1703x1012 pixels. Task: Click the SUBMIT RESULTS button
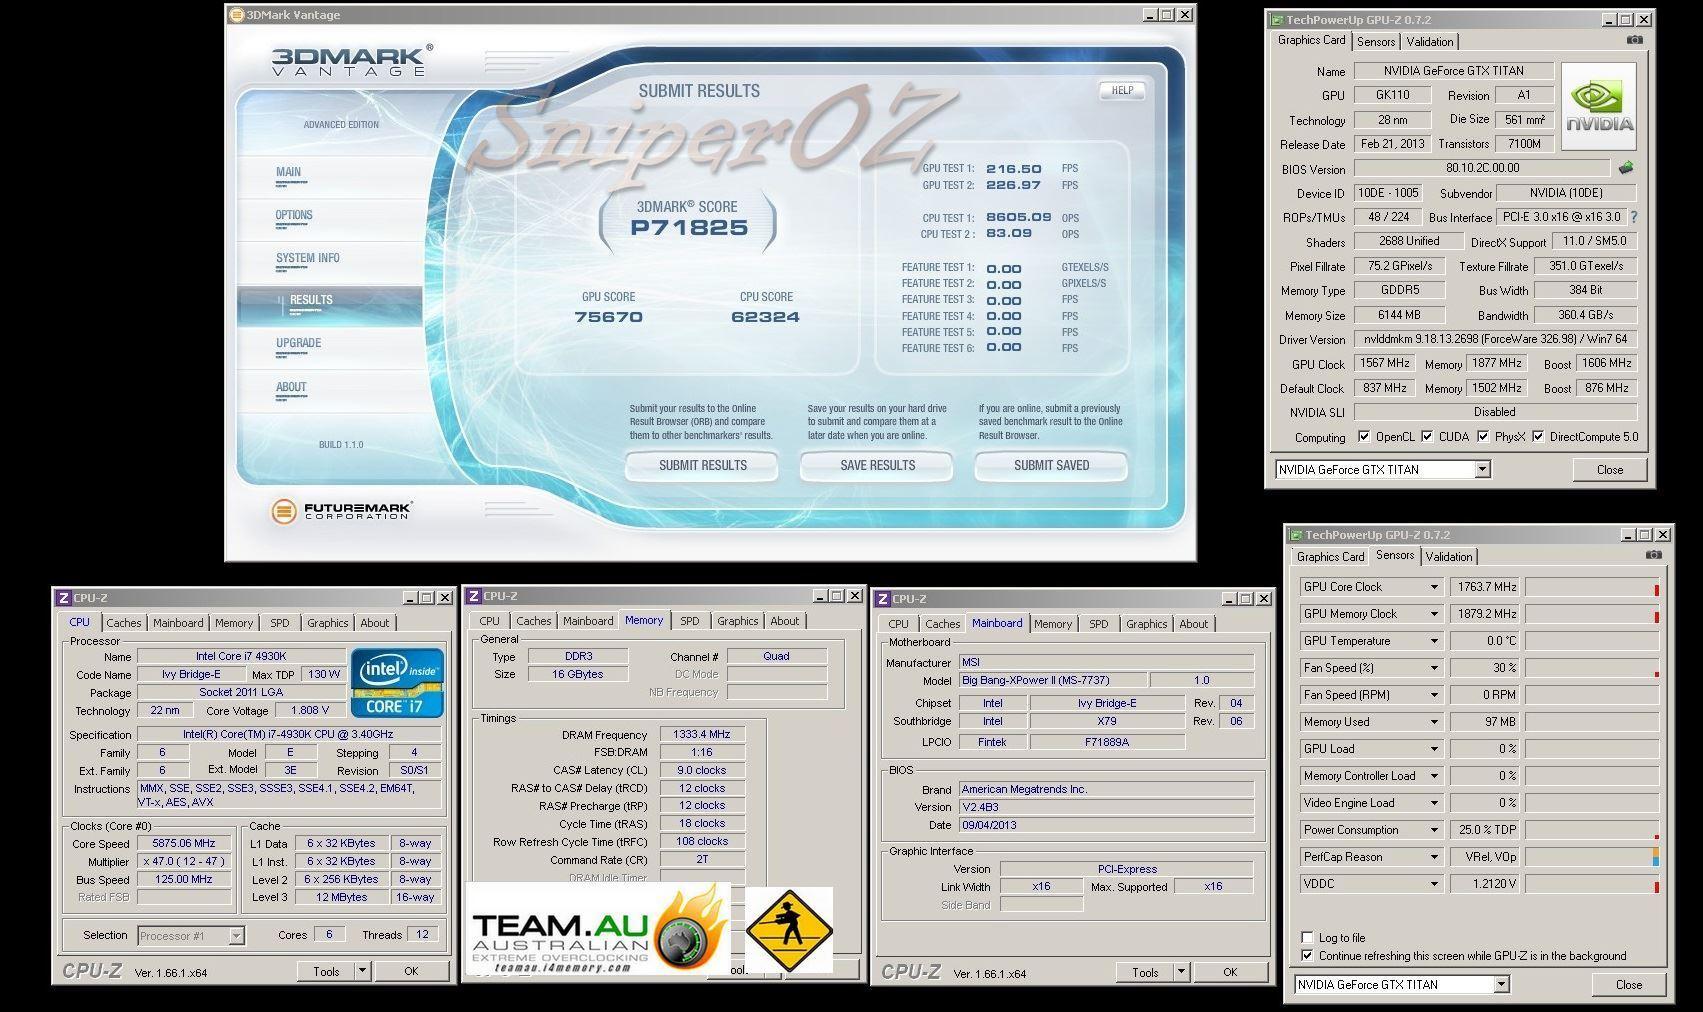coord(702,465)
